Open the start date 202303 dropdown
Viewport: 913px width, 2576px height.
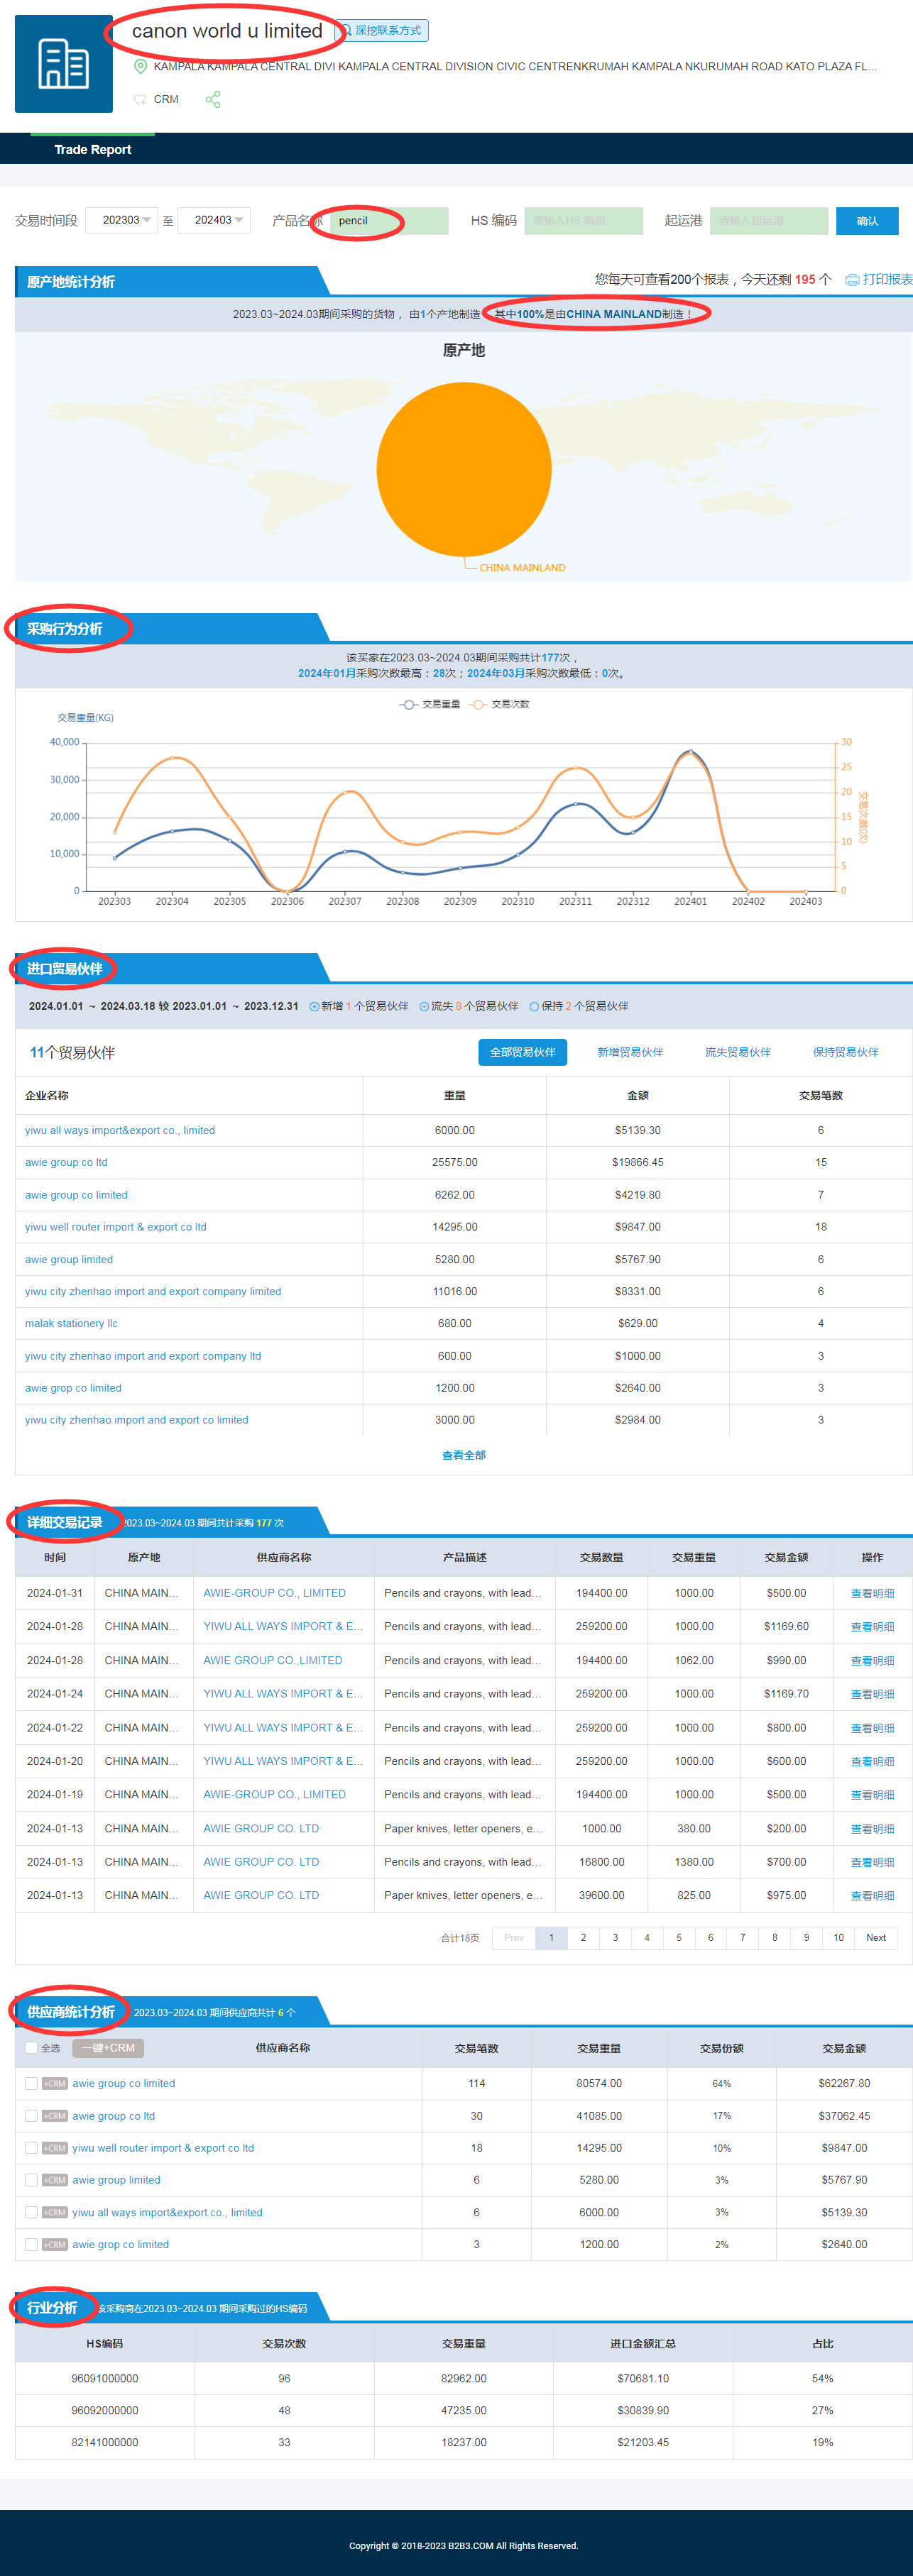pyautogui.click(x=121, y=220)
